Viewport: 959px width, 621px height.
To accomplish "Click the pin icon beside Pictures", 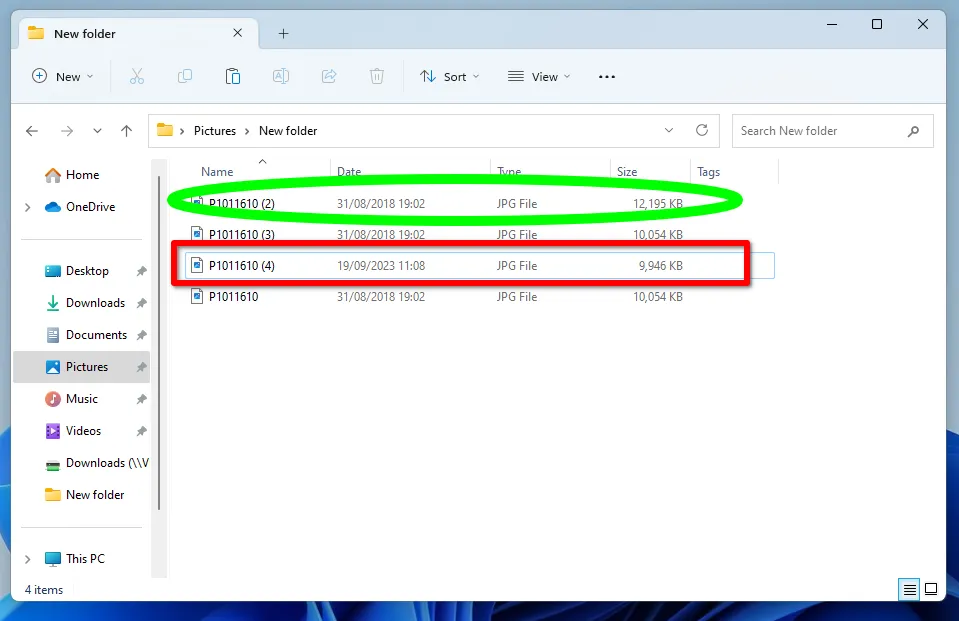I will click(x=141, y=367).
